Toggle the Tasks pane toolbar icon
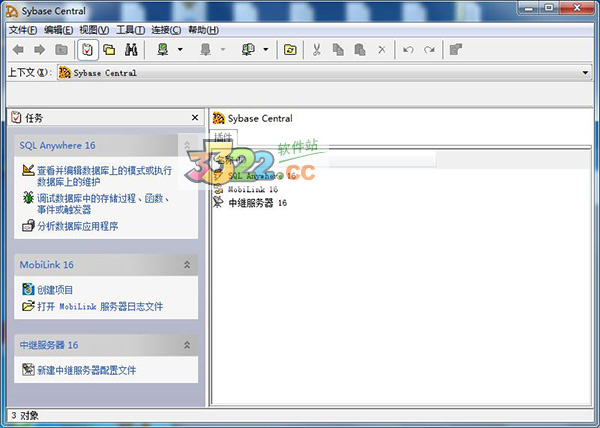This screenshot has width=600, height=428. tap(88, 50)
